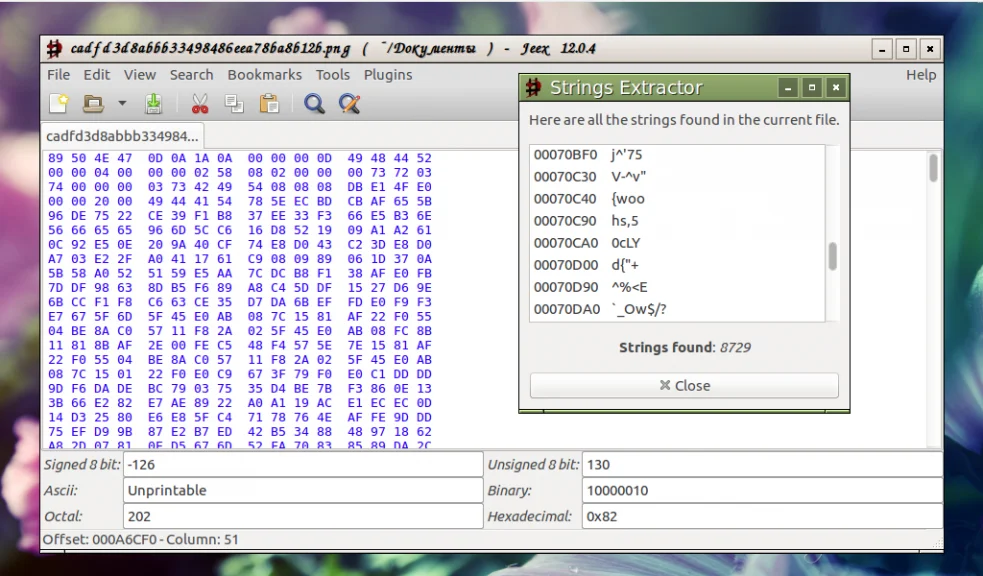Open the View menu
This screenshot has height=576, width=983.
click(x=139, y=75)
